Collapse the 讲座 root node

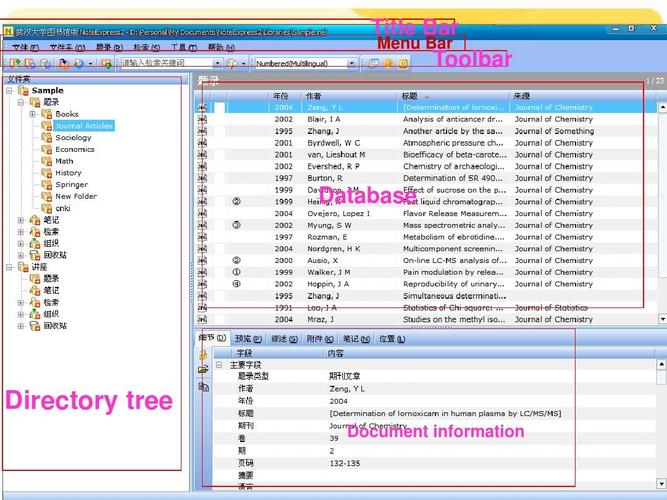point(9,267)
